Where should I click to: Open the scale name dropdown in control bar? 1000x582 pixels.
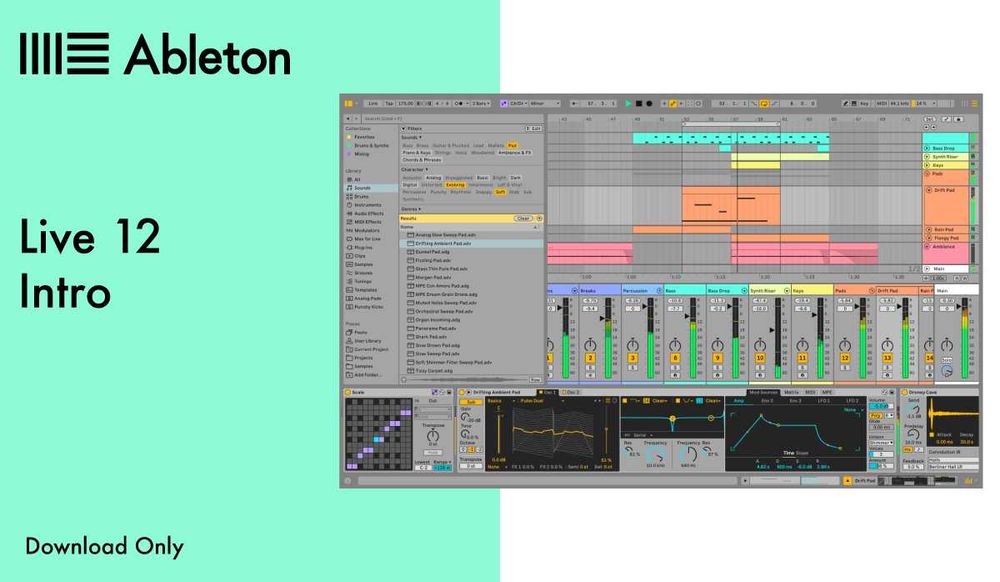click(545, 103)
